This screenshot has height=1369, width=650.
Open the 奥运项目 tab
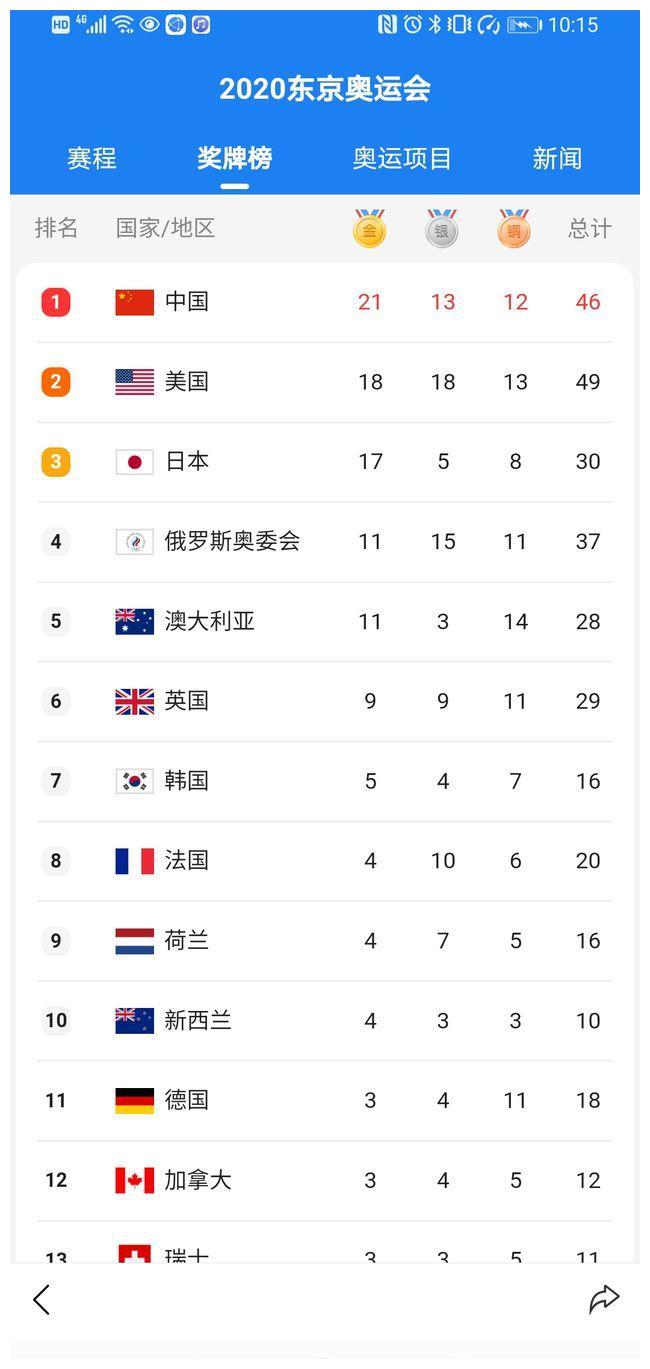pyautogui.click(x=402, y=158)
